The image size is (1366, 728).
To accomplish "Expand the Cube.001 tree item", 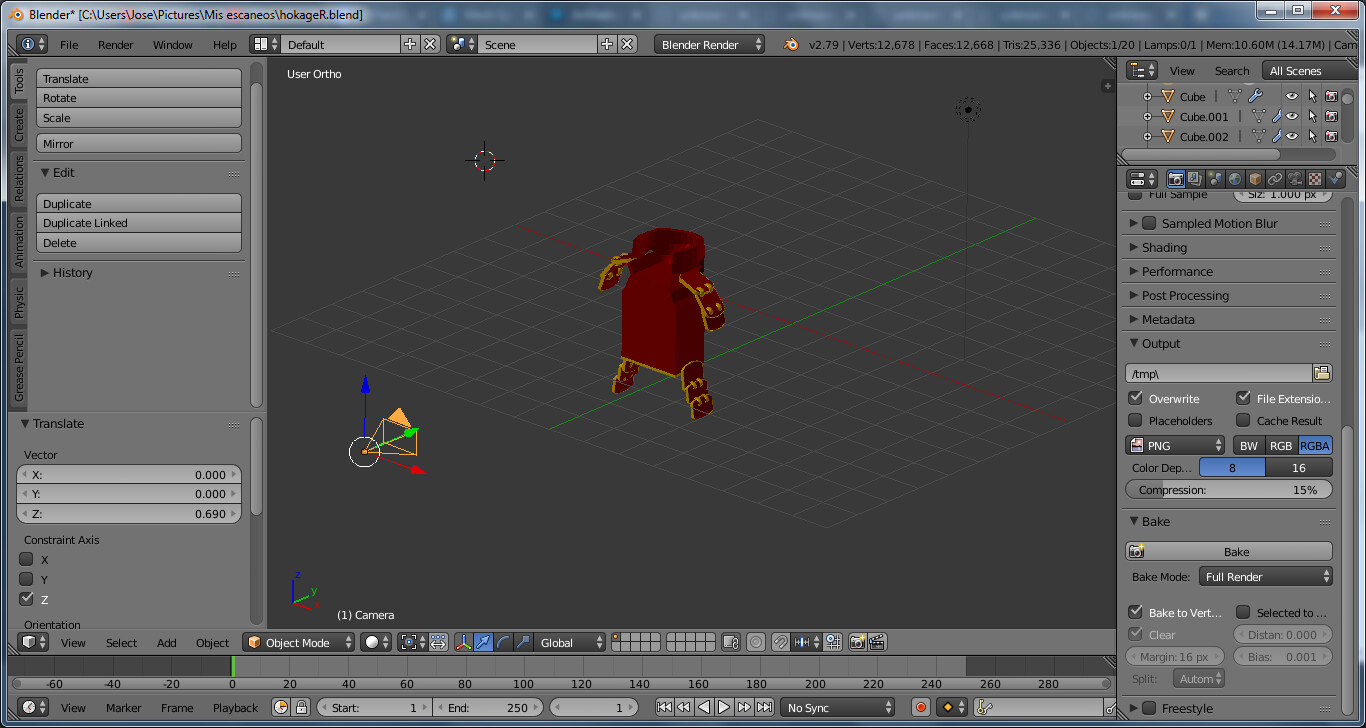I will tap(1147, 117).
